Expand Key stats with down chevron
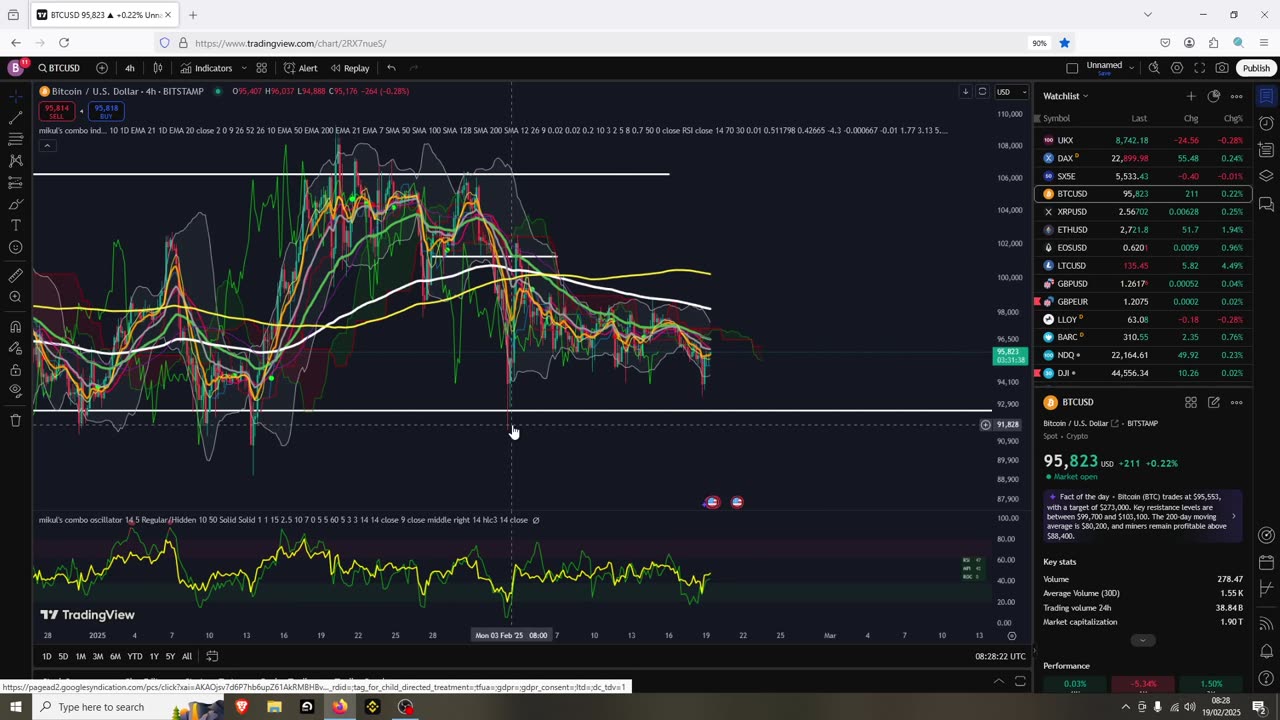This screenshot has height=720, width=1280. pyautogui.click(x=1143, y=640)
